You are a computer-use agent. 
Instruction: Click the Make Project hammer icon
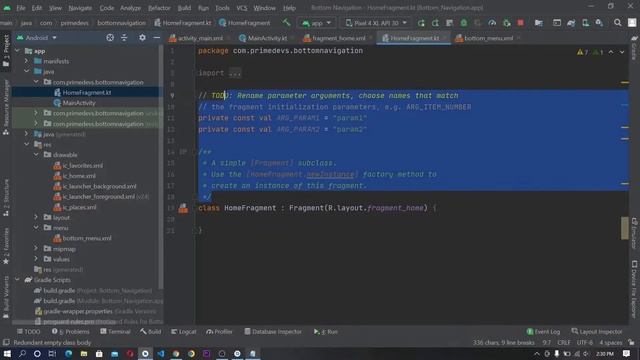[286, 22]
